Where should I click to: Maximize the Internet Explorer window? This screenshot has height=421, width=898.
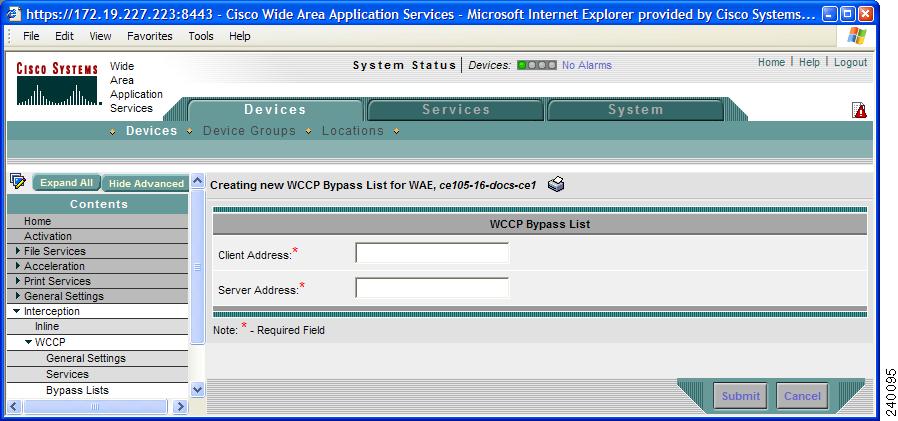tap(848, 14)
